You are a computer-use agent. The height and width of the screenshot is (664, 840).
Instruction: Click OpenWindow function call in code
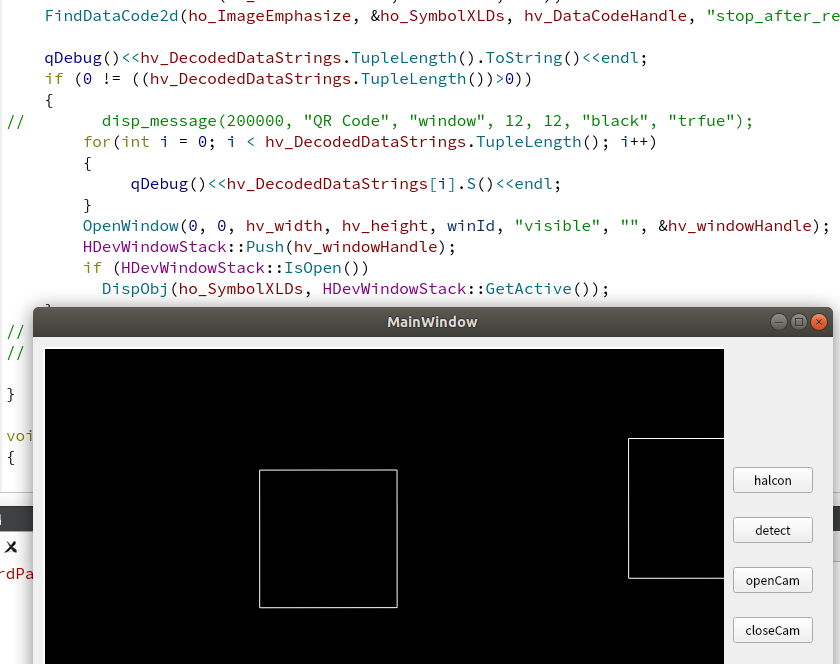pos(131,226)
